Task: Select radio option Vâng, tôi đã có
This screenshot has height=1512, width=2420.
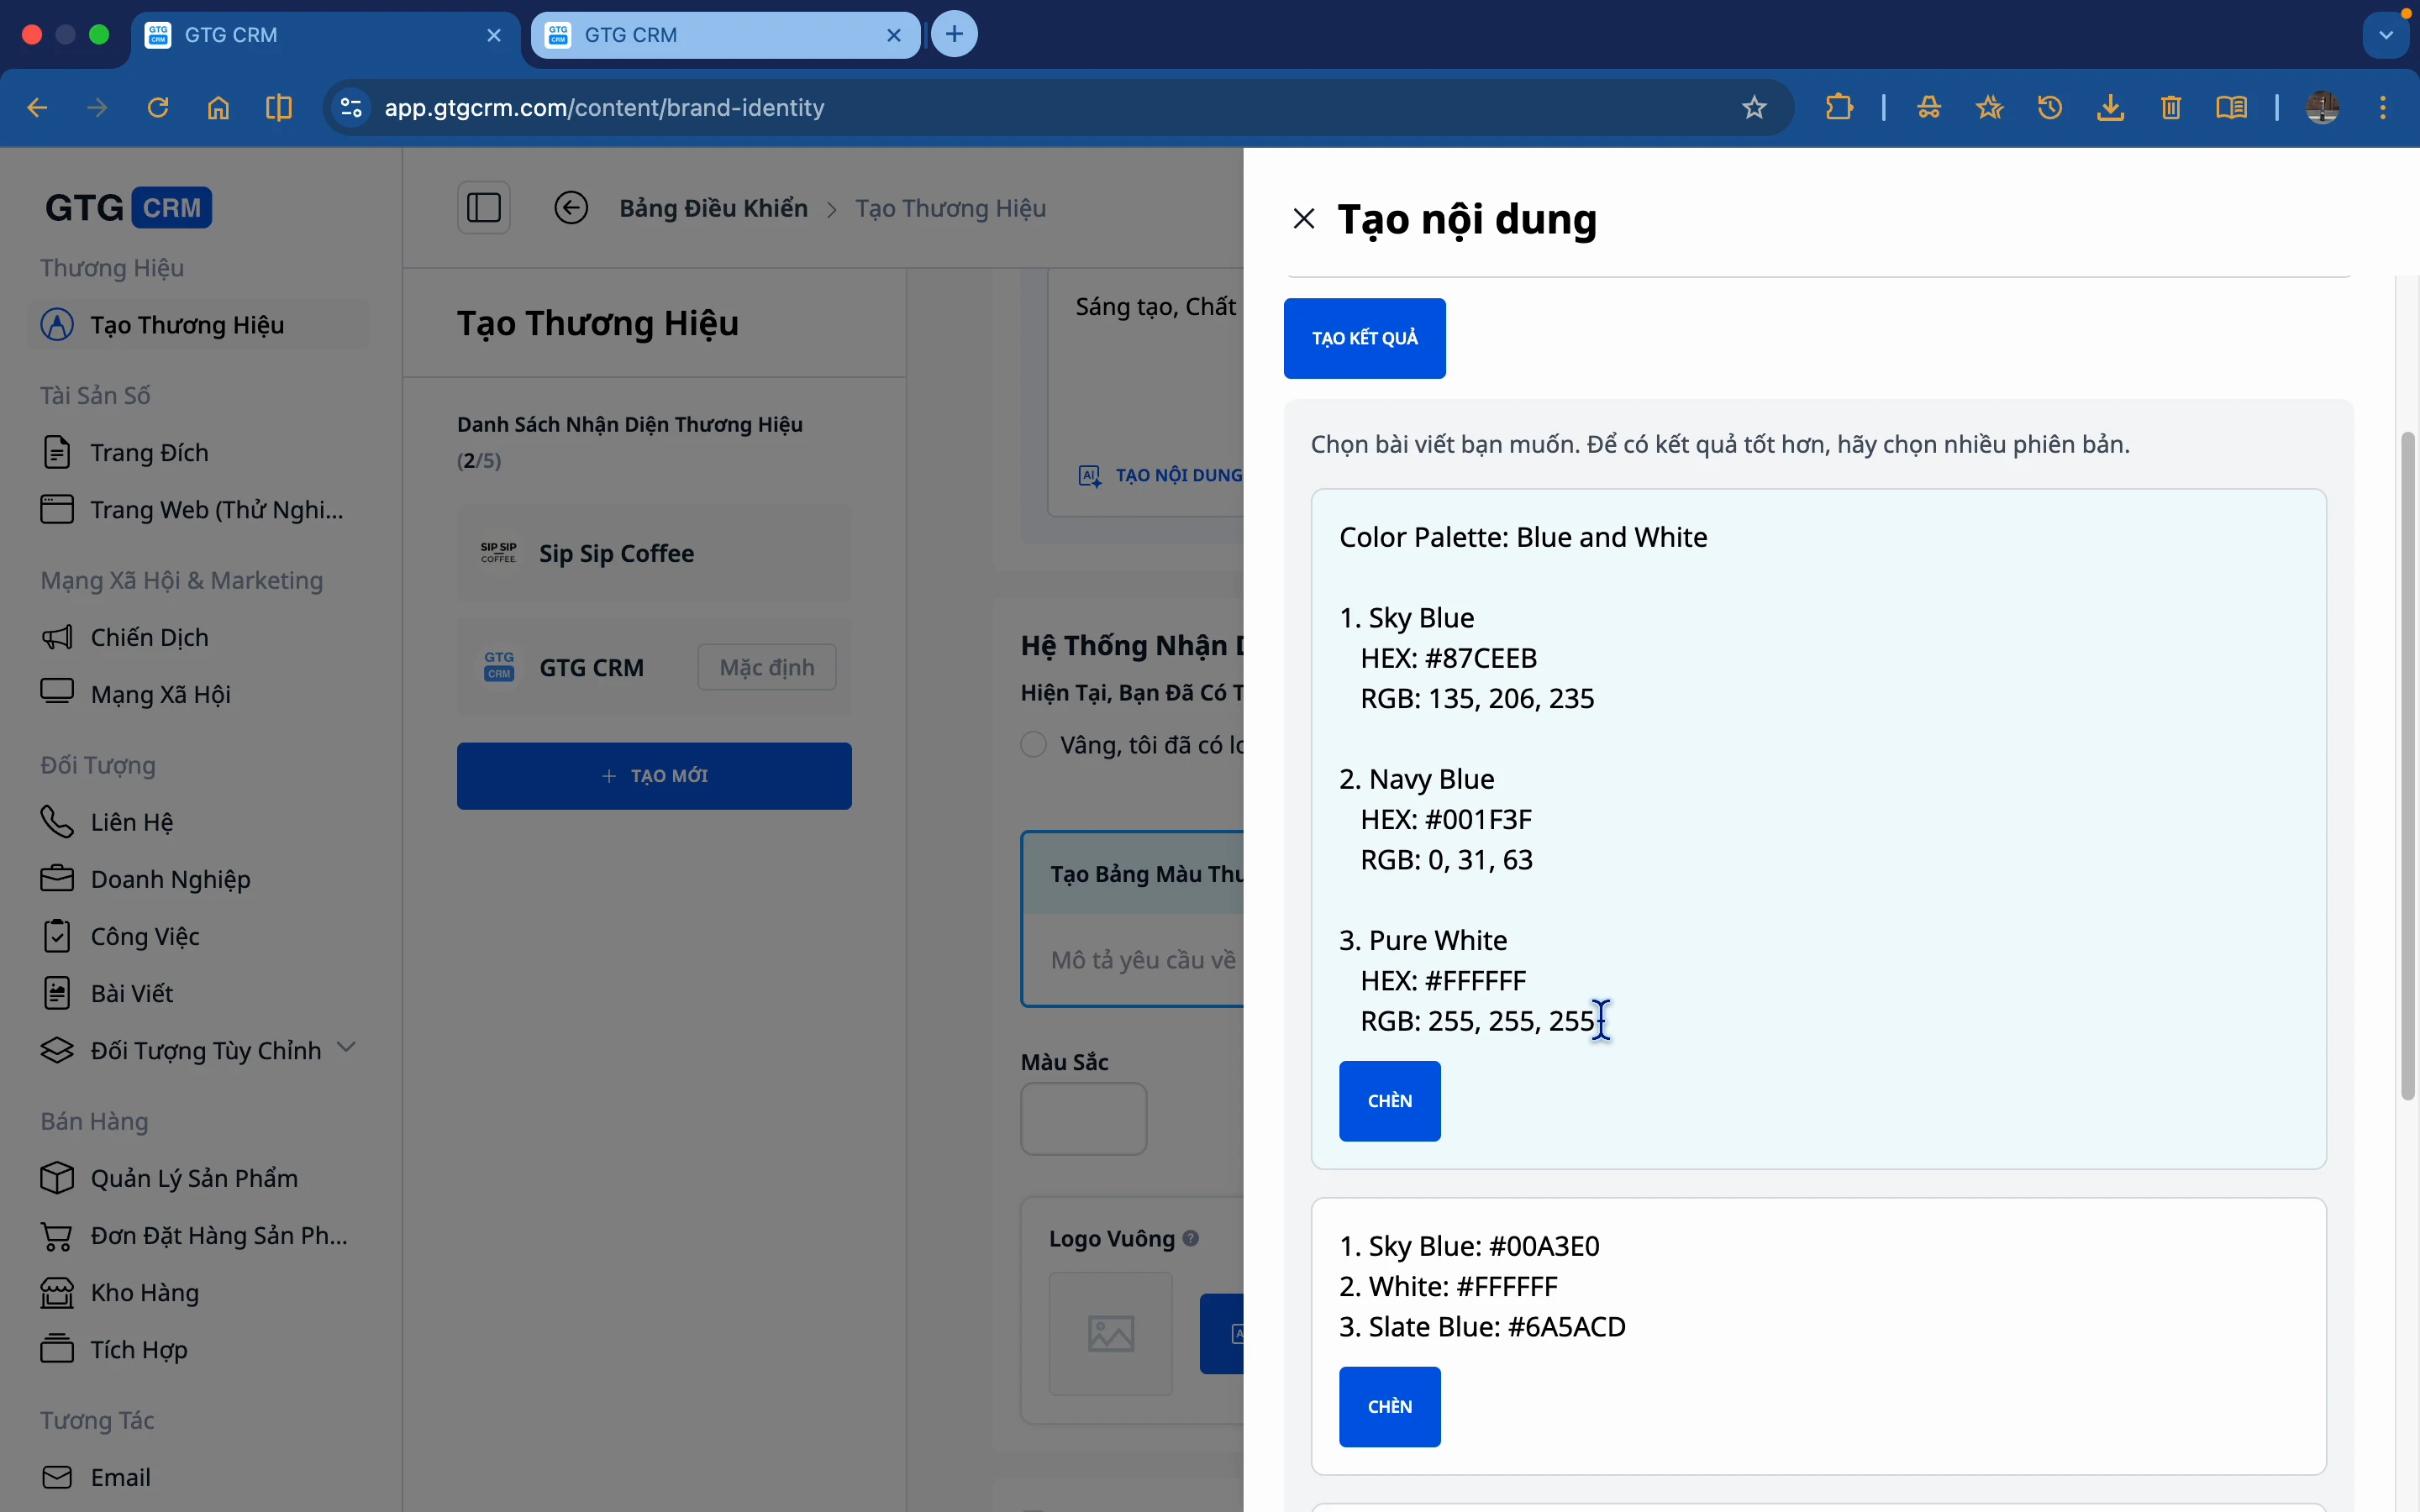Action: pos(1034,745)
